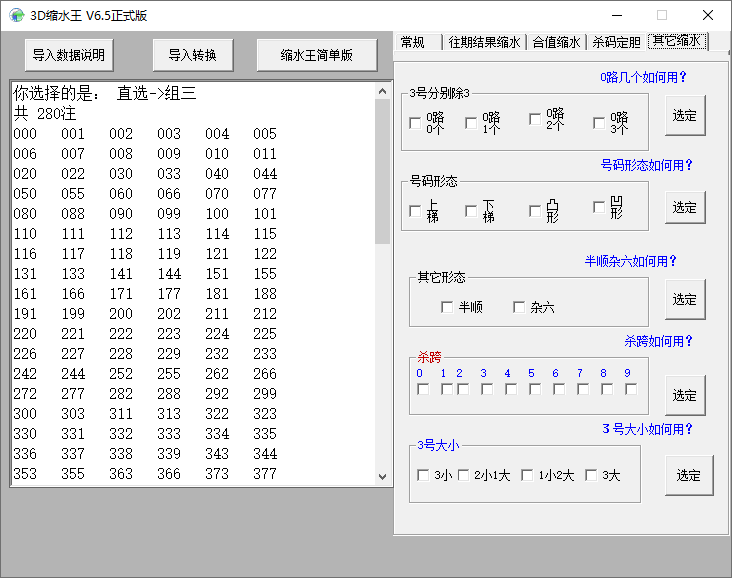Click 选定 beside the 杀跨 group
The image size is (732, 578).
[685, 395]
